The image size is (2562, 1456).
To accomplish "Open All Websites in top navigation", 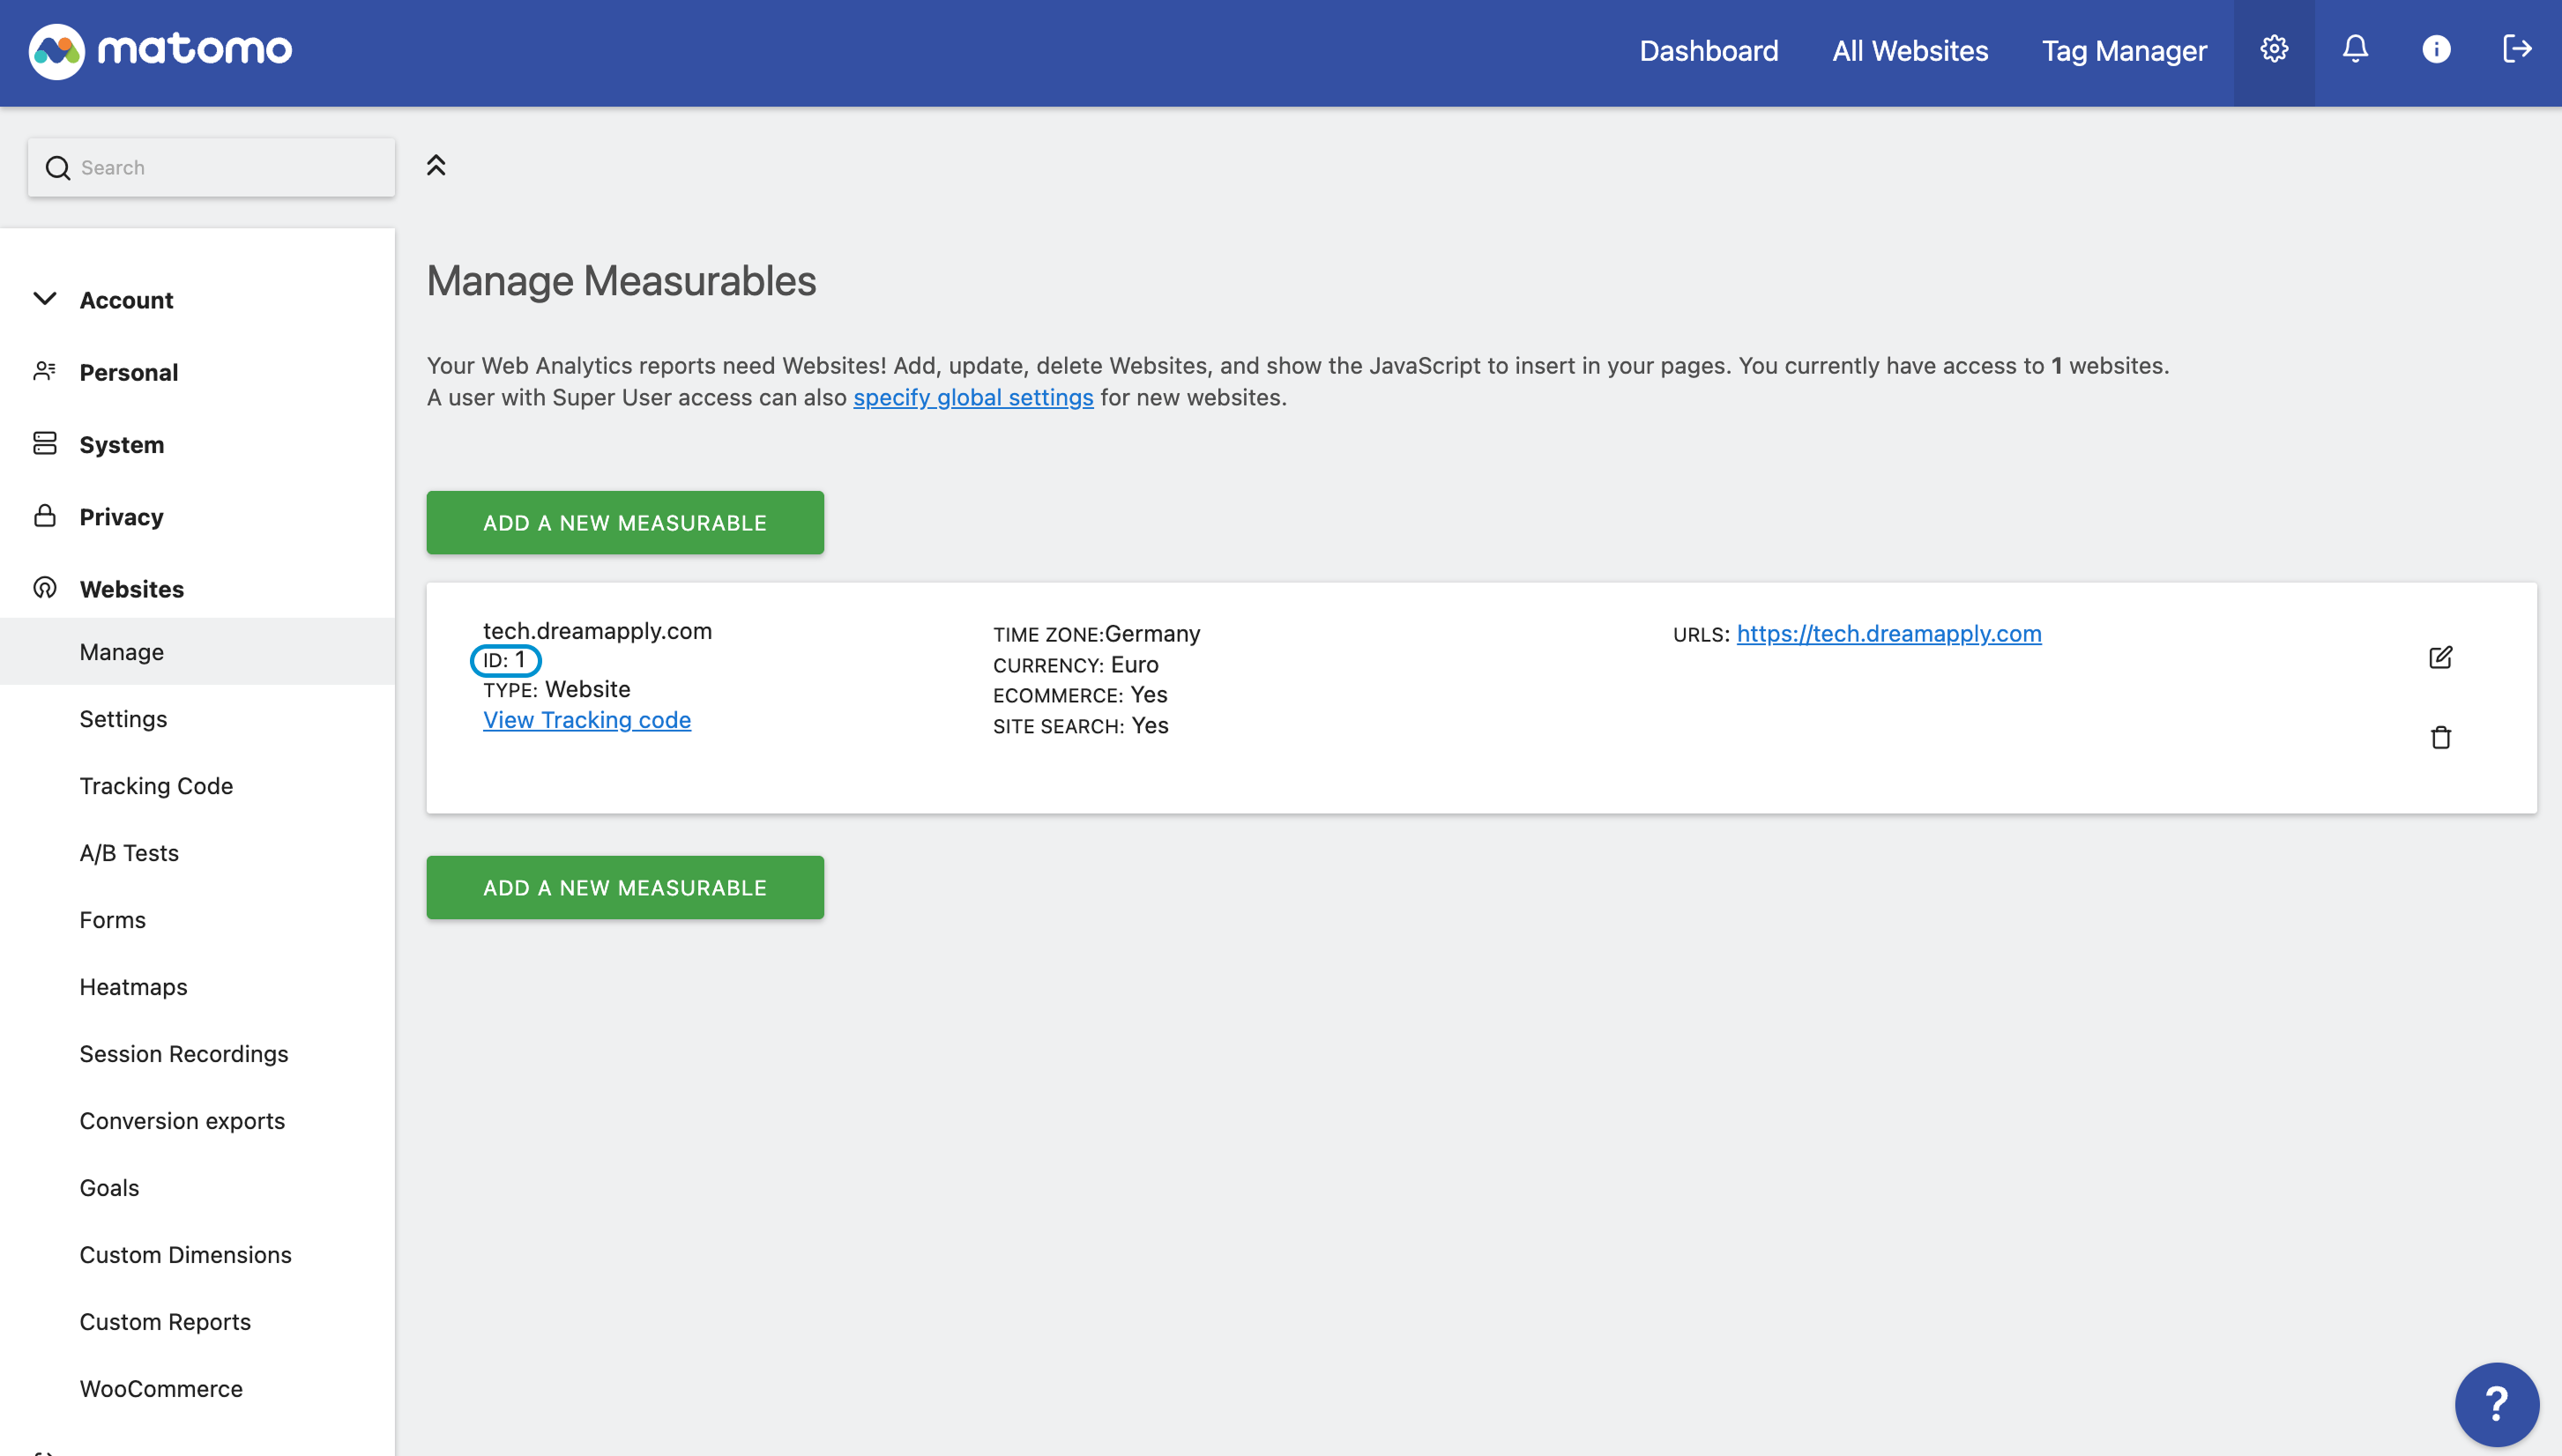I will pos(1910,51).
